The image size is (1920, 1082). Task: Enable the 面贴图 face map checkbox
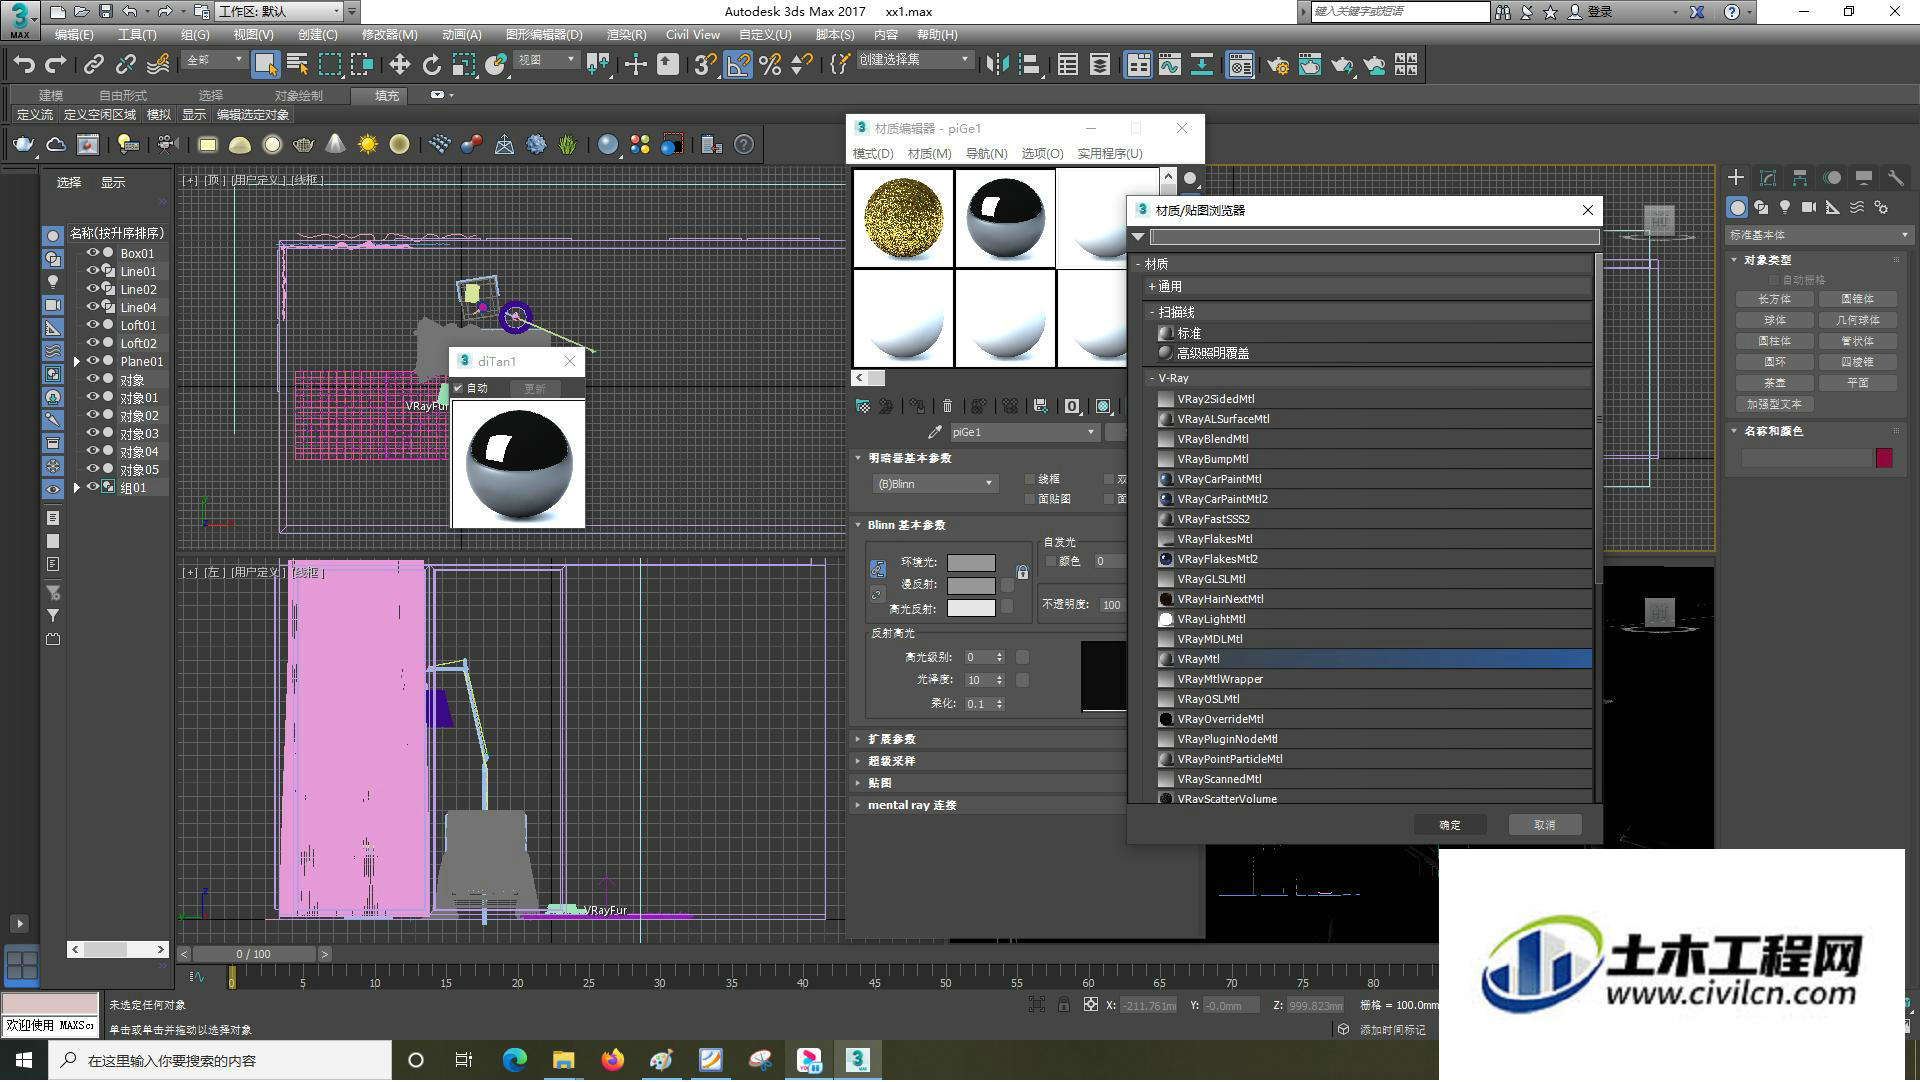[1030, 498]
